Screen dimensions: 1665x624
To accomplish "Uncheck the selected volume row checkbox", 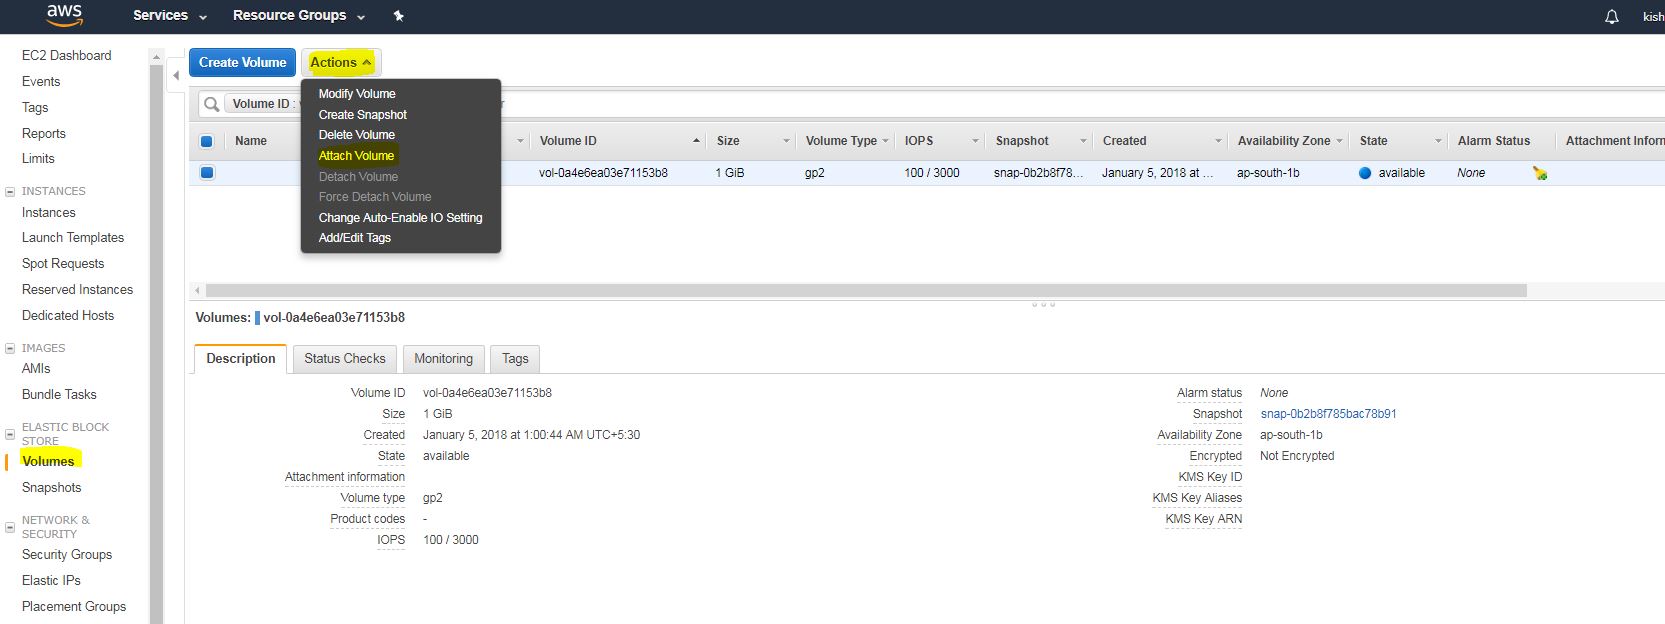I will pyautogui.click(x=207, y=173).
